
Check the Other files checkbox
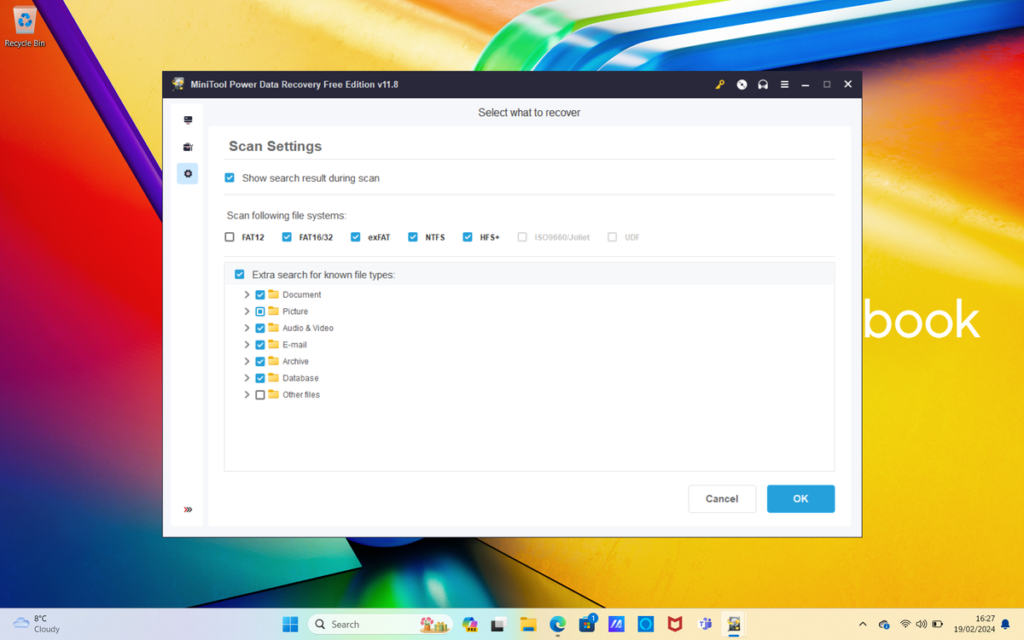(260, 394)
